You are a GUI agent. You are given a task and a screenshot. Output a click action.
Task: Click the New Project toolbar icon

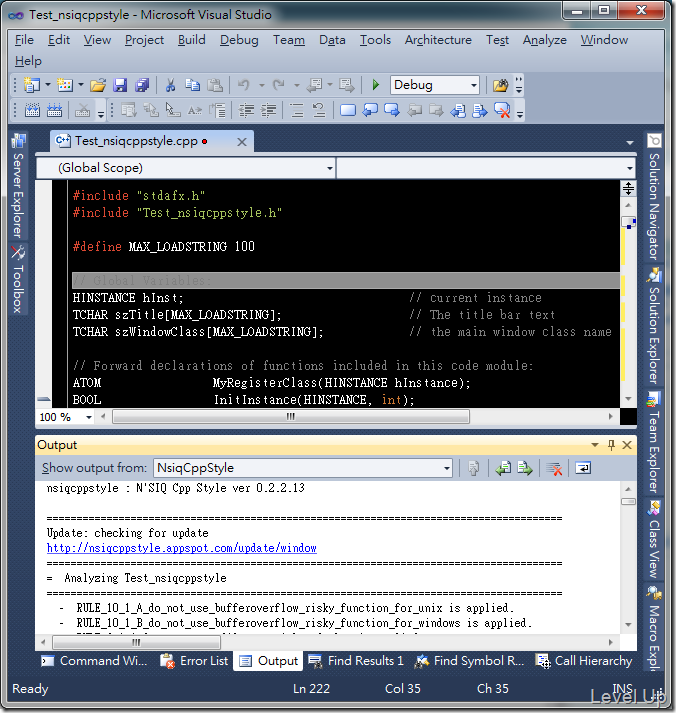pos(32,85)
